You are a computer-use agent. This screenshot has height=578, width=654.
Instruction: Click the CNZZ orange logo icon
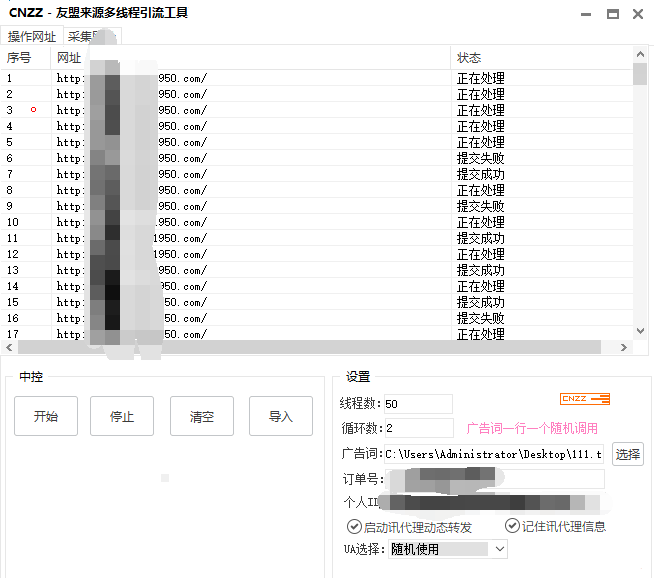point(585,399)
